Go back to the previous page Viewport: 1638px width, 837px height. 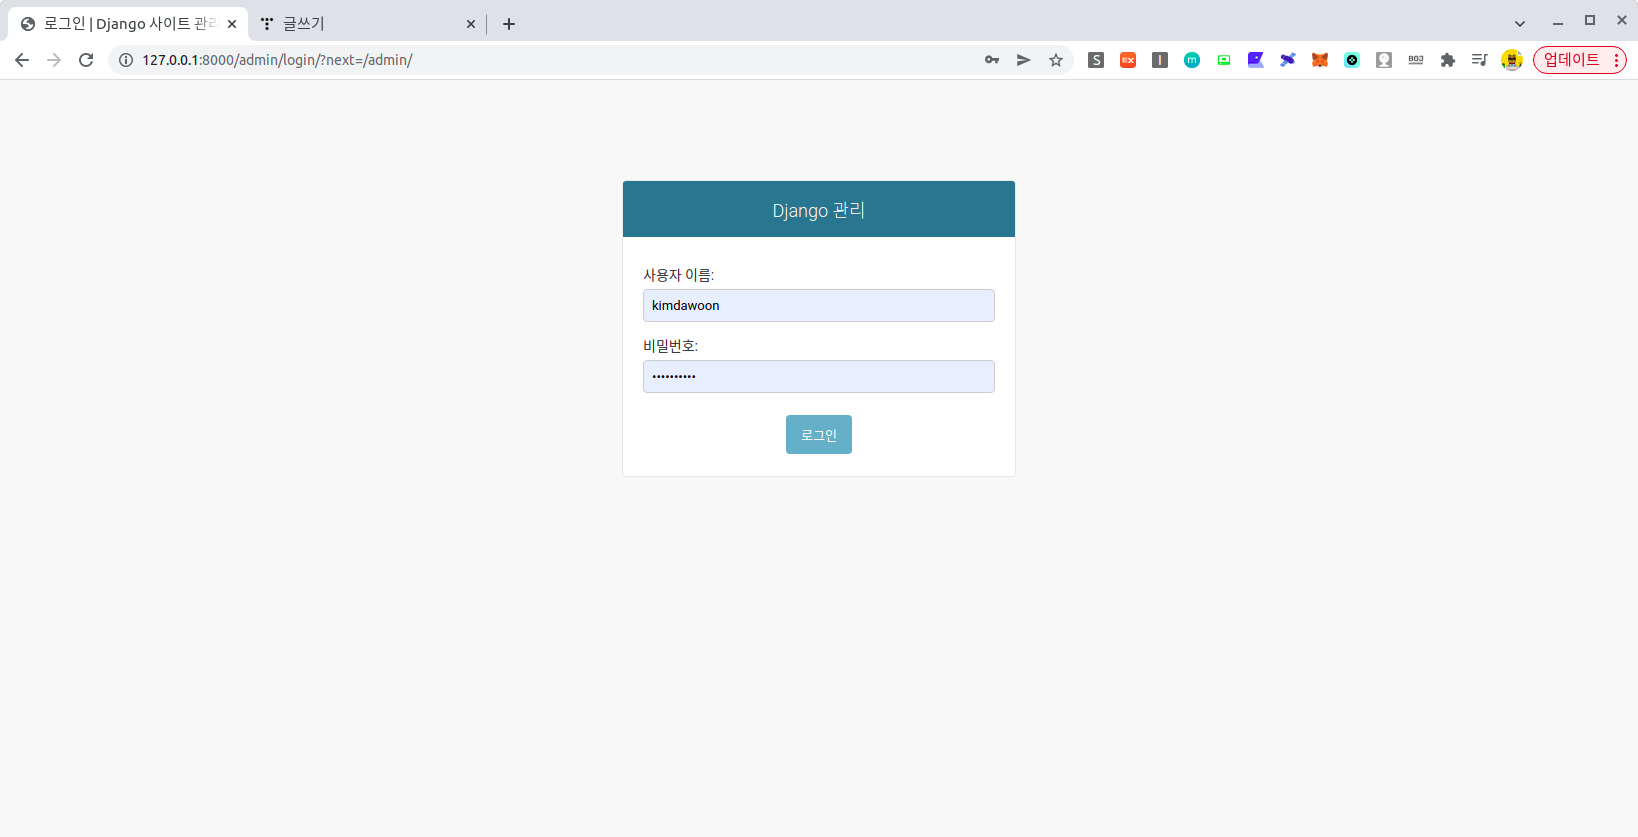(x=22, y=60)
